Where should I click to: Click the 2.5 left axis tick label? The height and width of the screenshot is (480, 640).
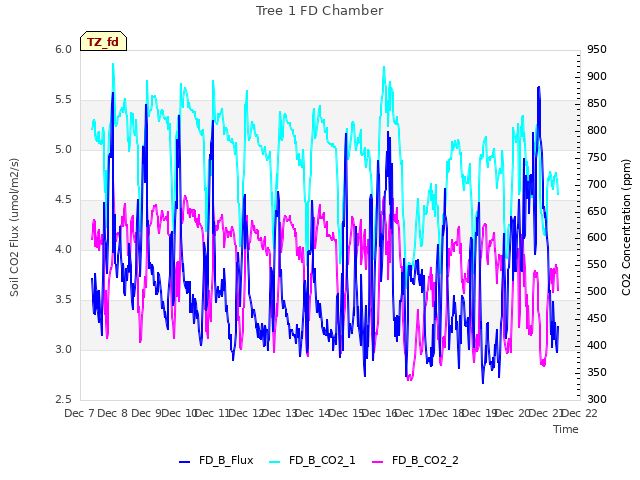tap(64, 400)
